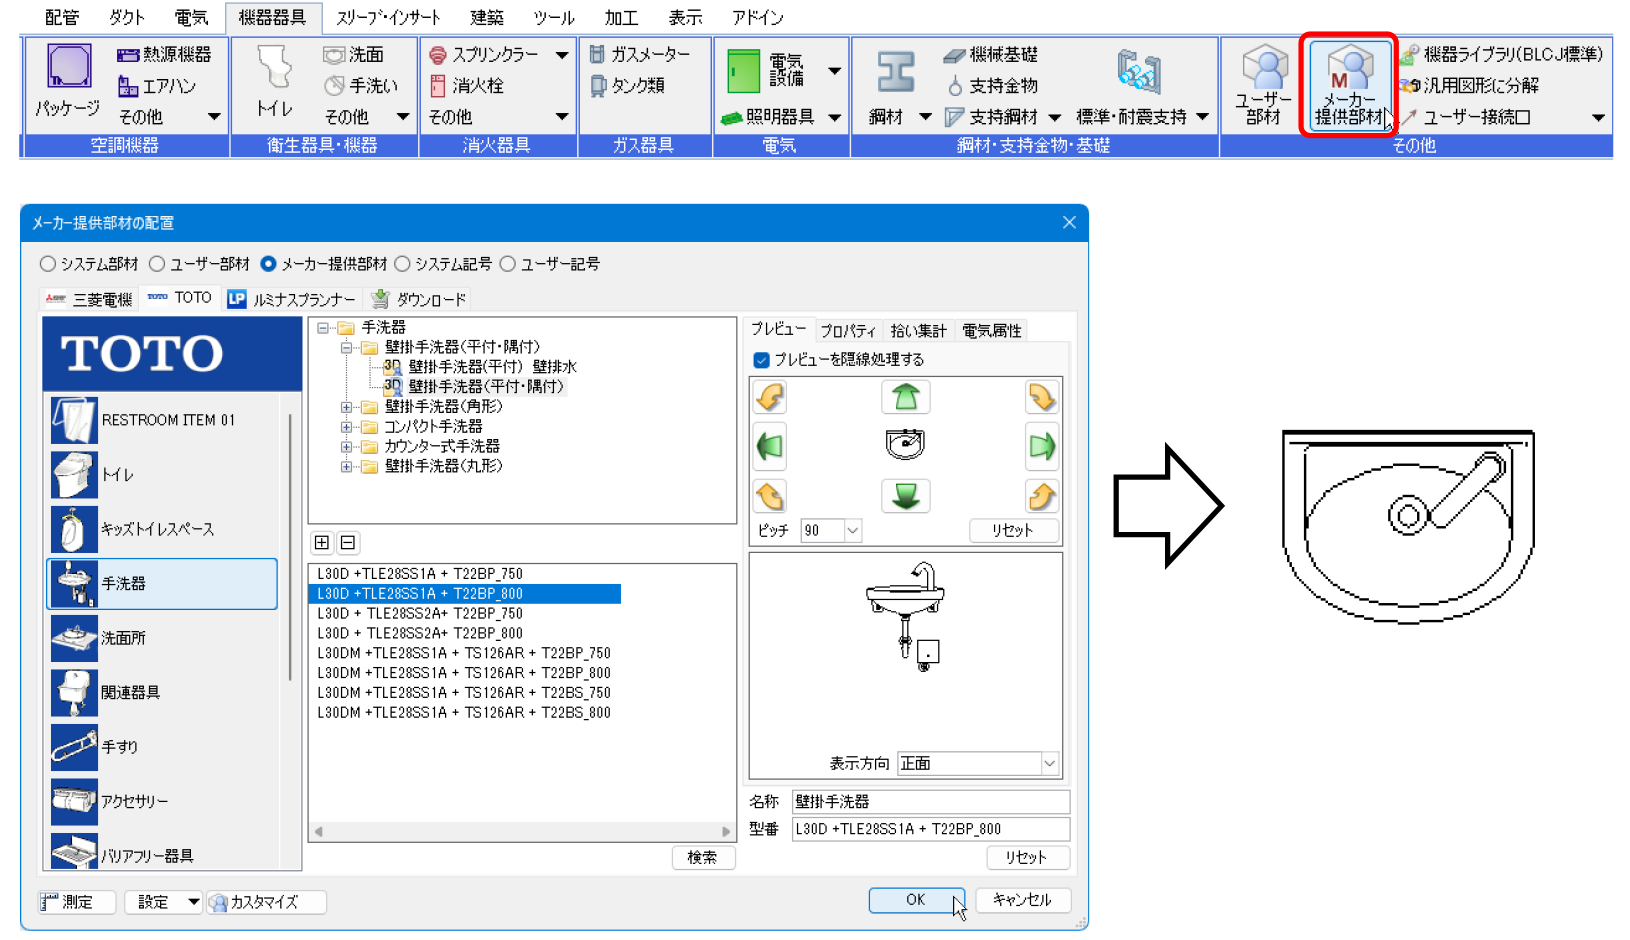Select システム部材 radio button
Viewport: 1630px width, 940px height.
click(48, 264)
